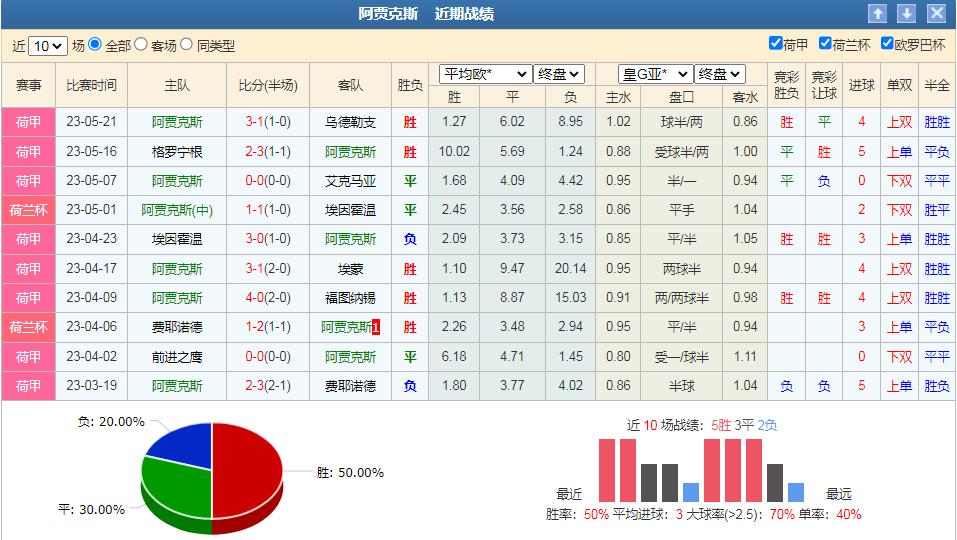
Task: Select the 全部 radio button
Action: 95,44
